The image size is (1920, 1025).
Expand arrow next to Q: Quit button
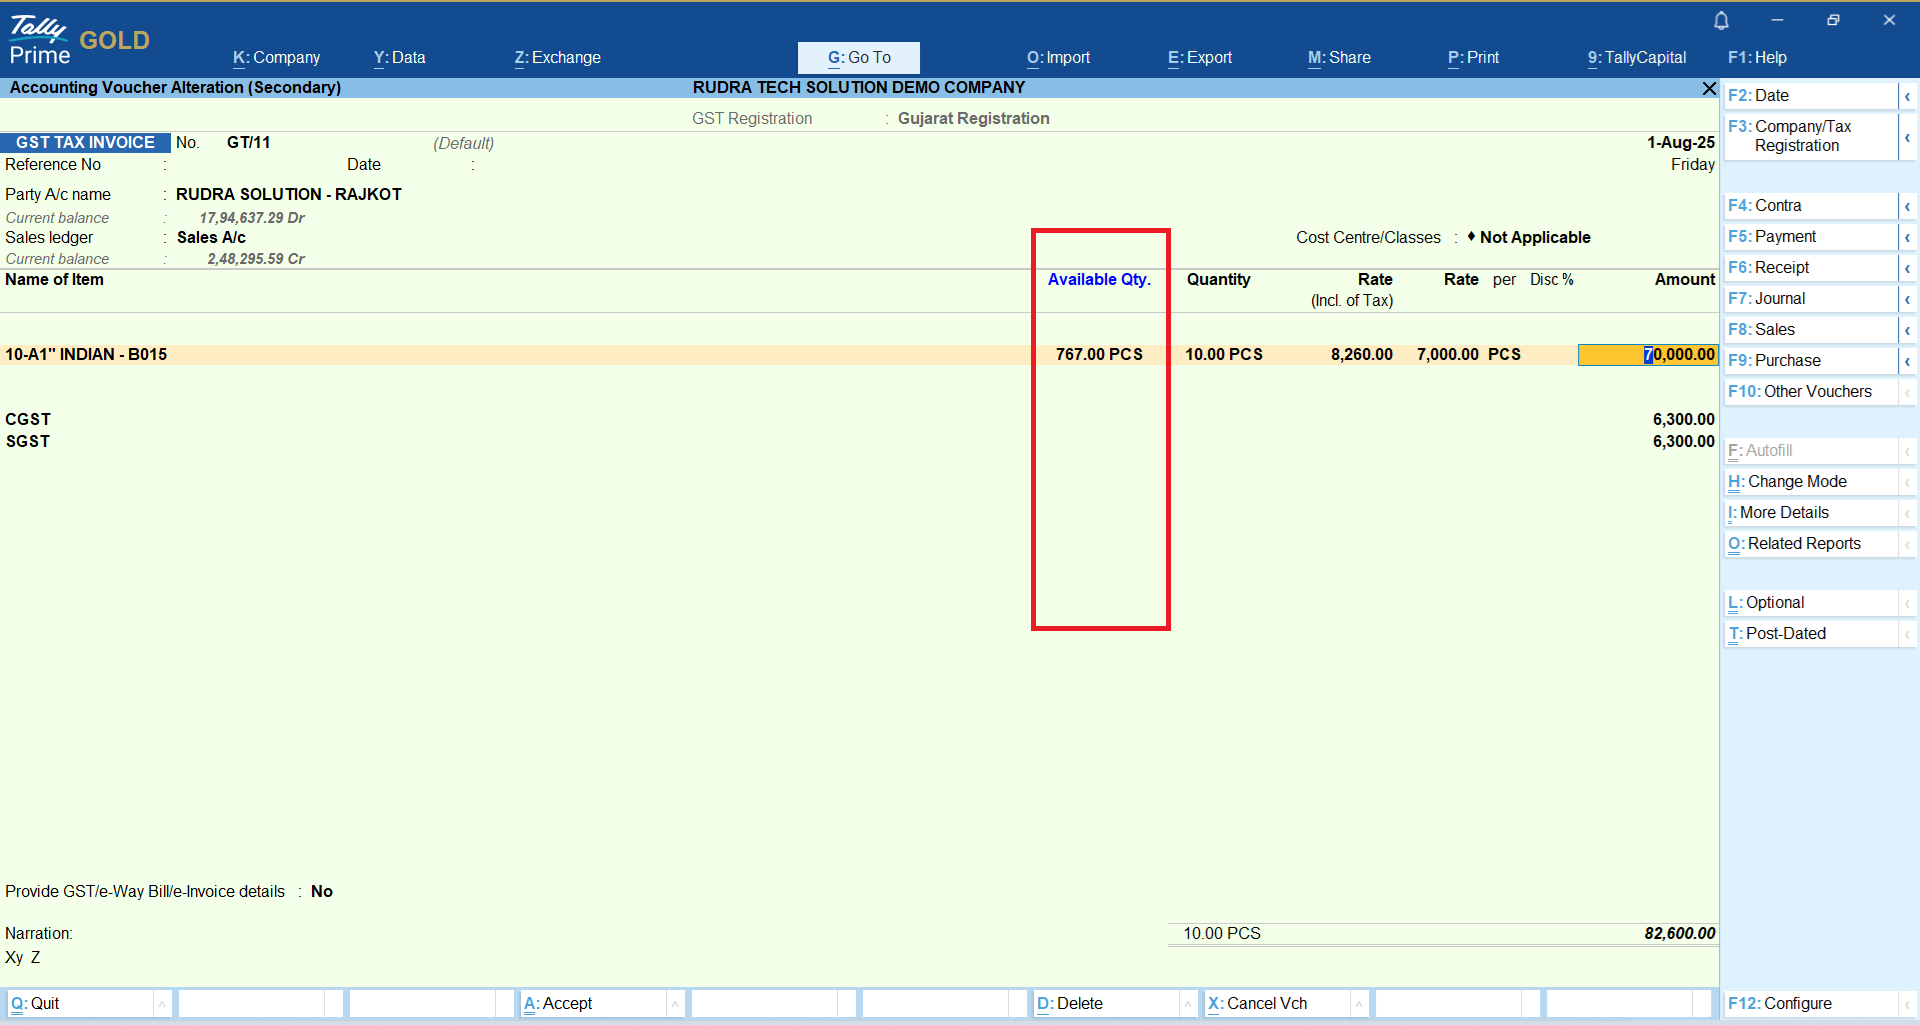coord(162,1003)
